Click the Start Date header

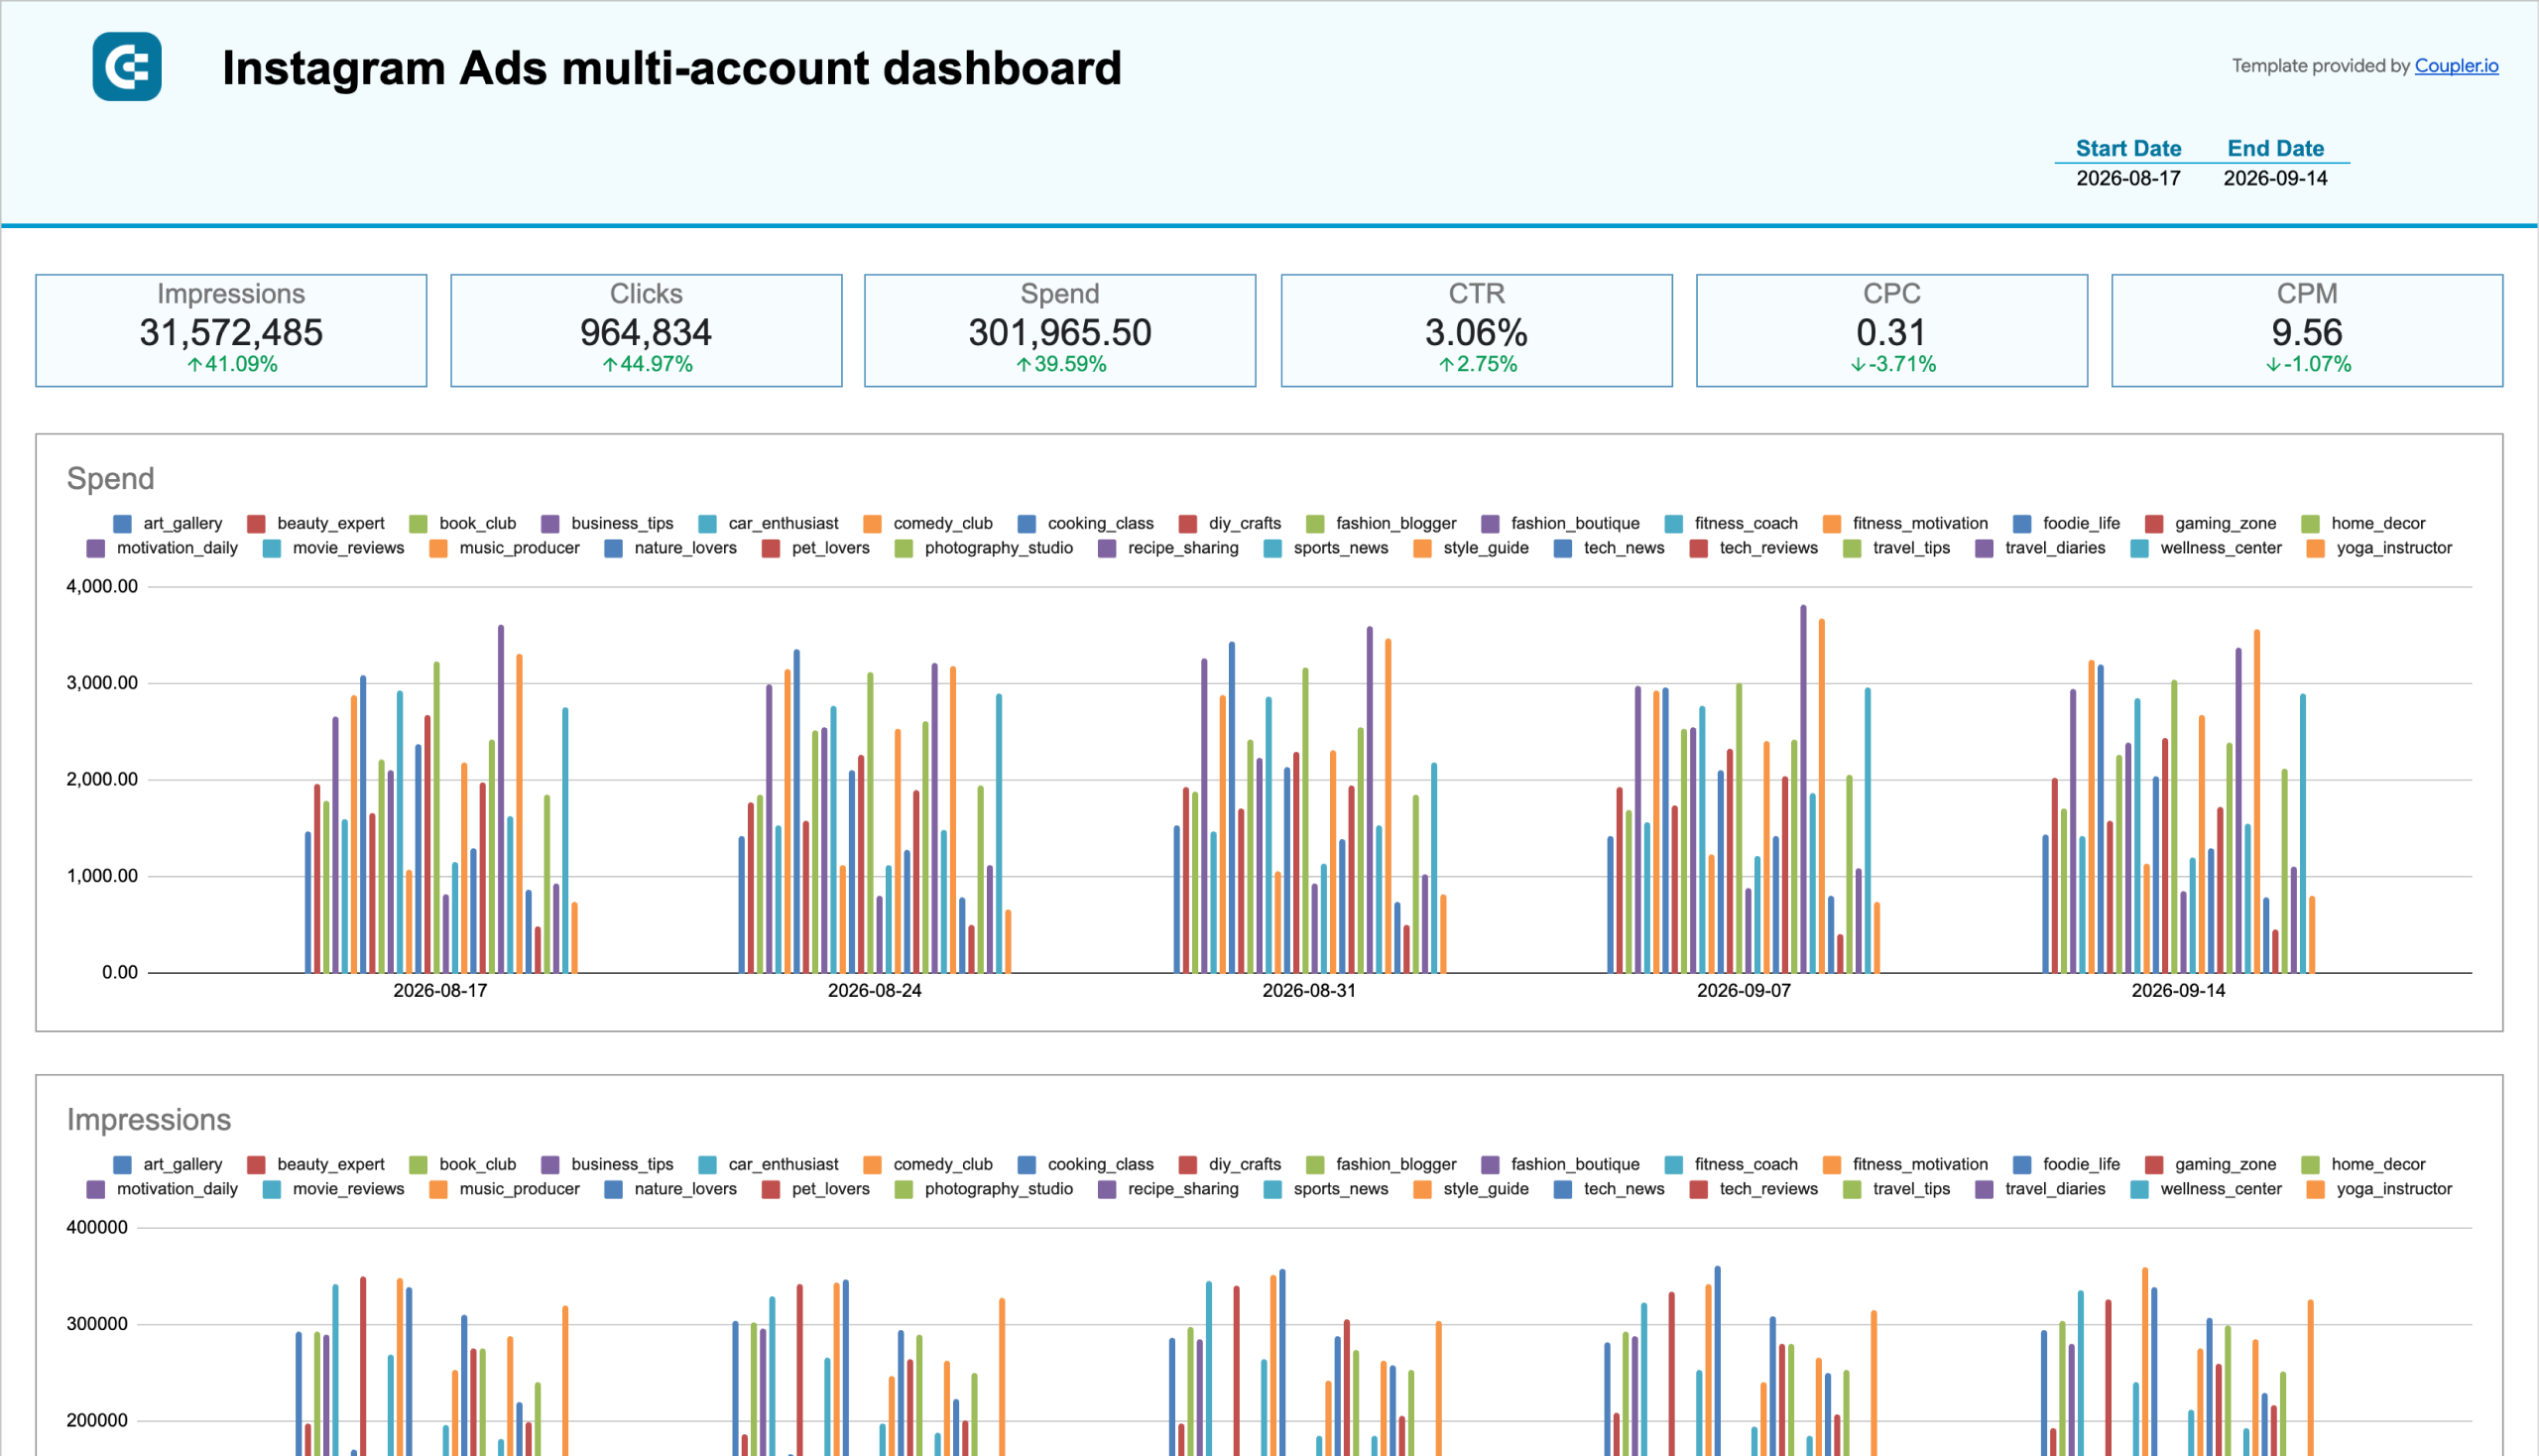tap(2127, 148)
